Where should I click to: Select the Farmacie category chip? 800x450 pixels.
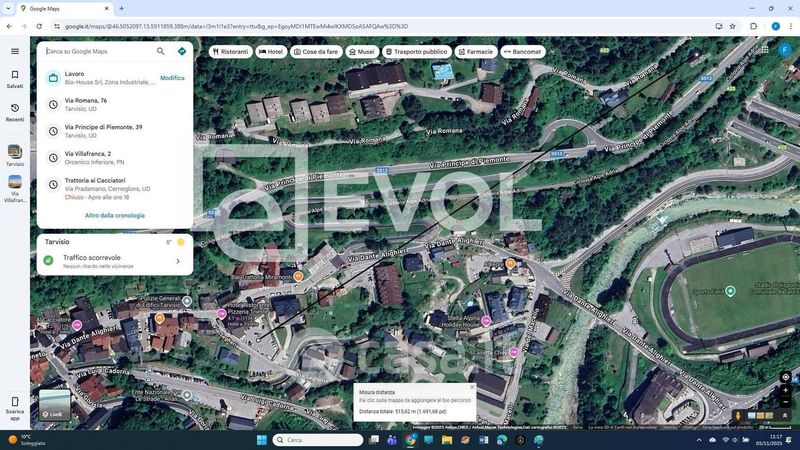475,52
